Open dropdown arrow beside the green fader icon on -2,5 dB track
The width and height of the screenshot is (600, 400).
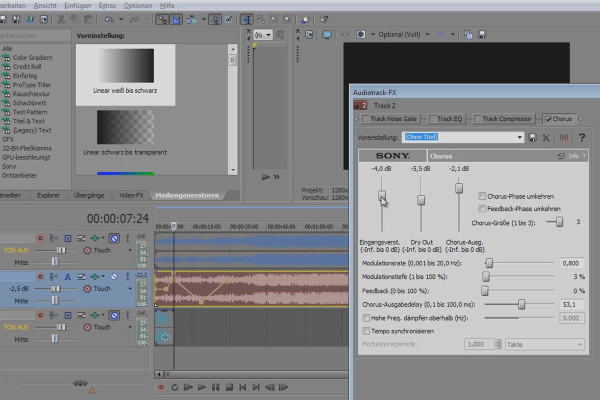click(x=103, y=276)
